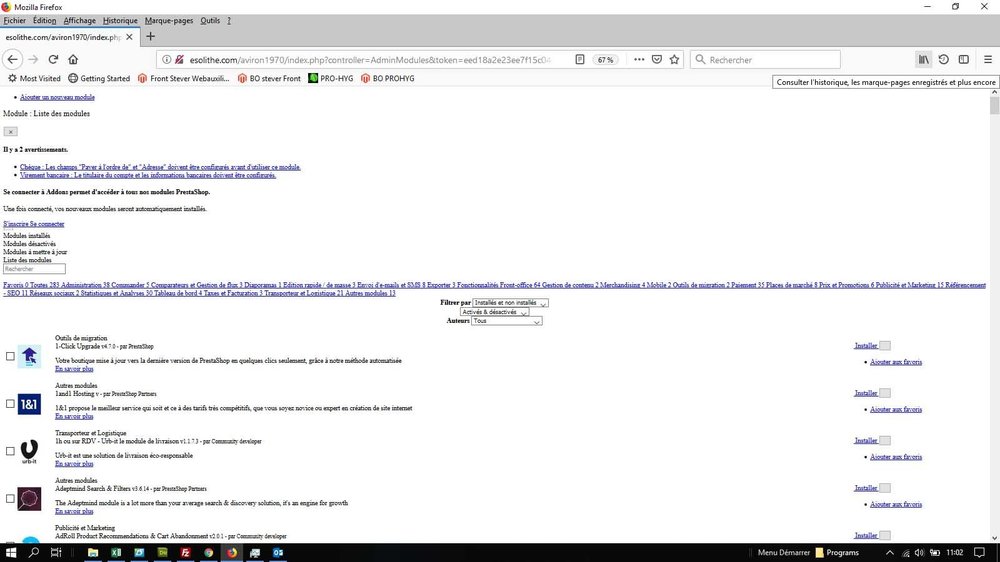Toggle reader view icon in address bar
Image resolution: width=1000 pixels, height=562 pixels.
(x=580, y=59)
